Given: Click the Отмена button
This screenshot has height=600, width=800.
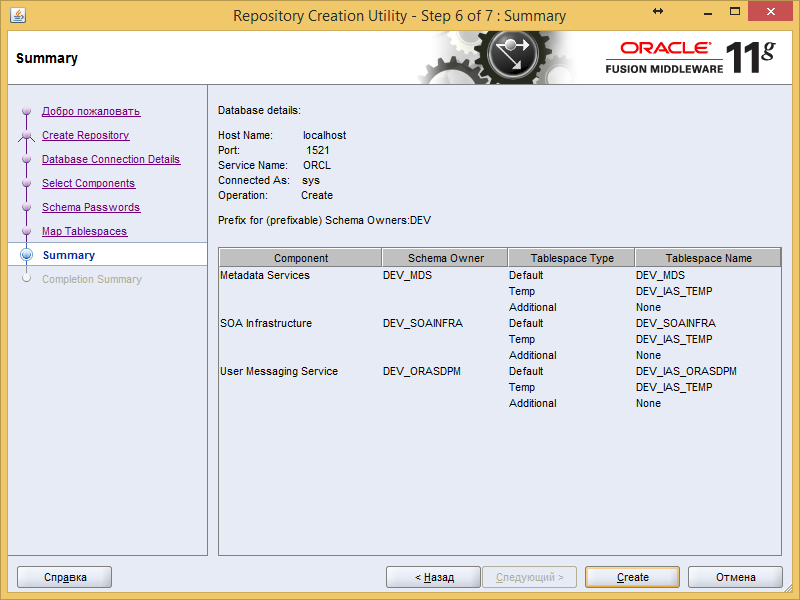Looking at the screenshot, I should 735,577.
